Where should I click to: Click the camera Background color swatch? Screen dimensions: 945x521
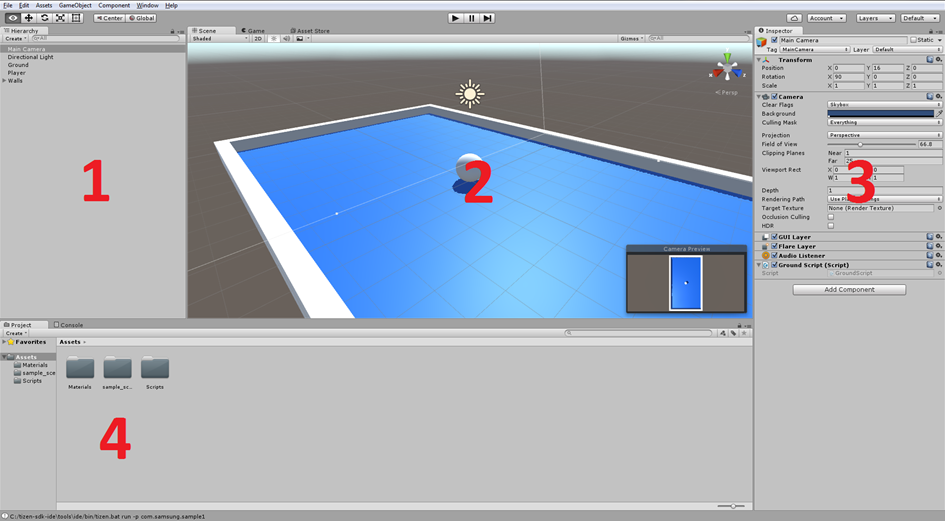880,114
